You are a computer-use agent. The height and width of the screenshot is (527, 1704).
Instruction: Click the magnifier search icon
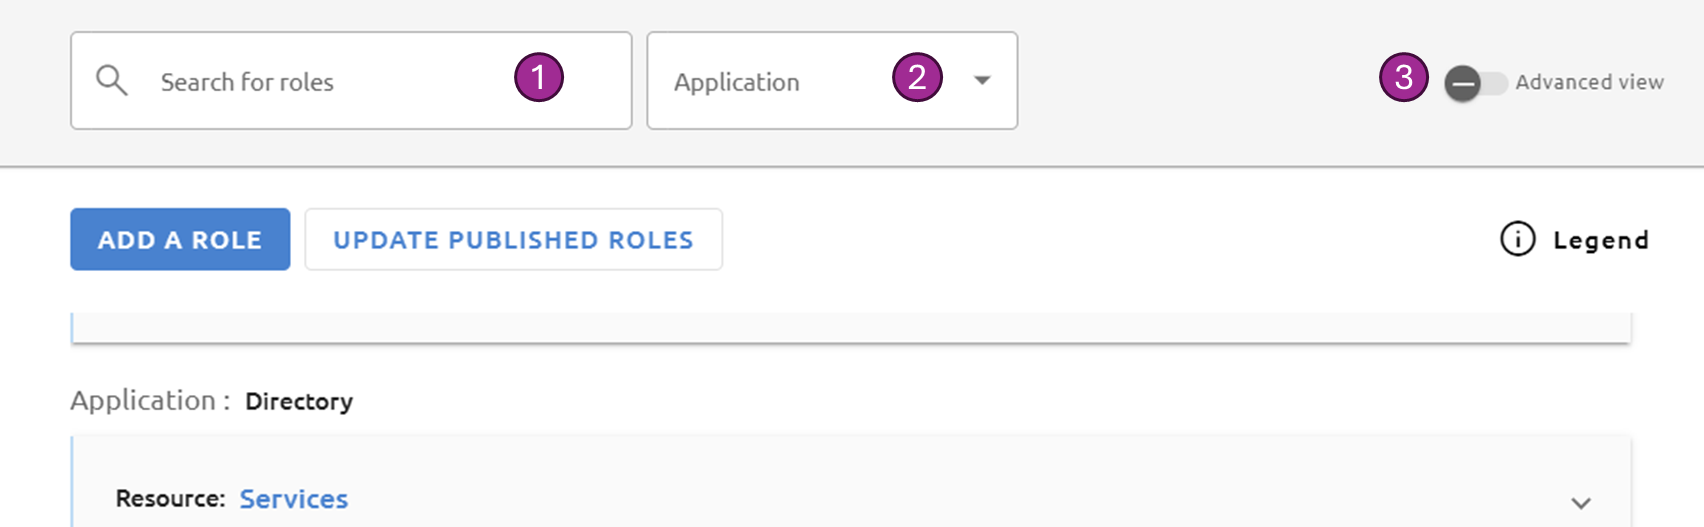pyautogui.click(x=112, y=81)
